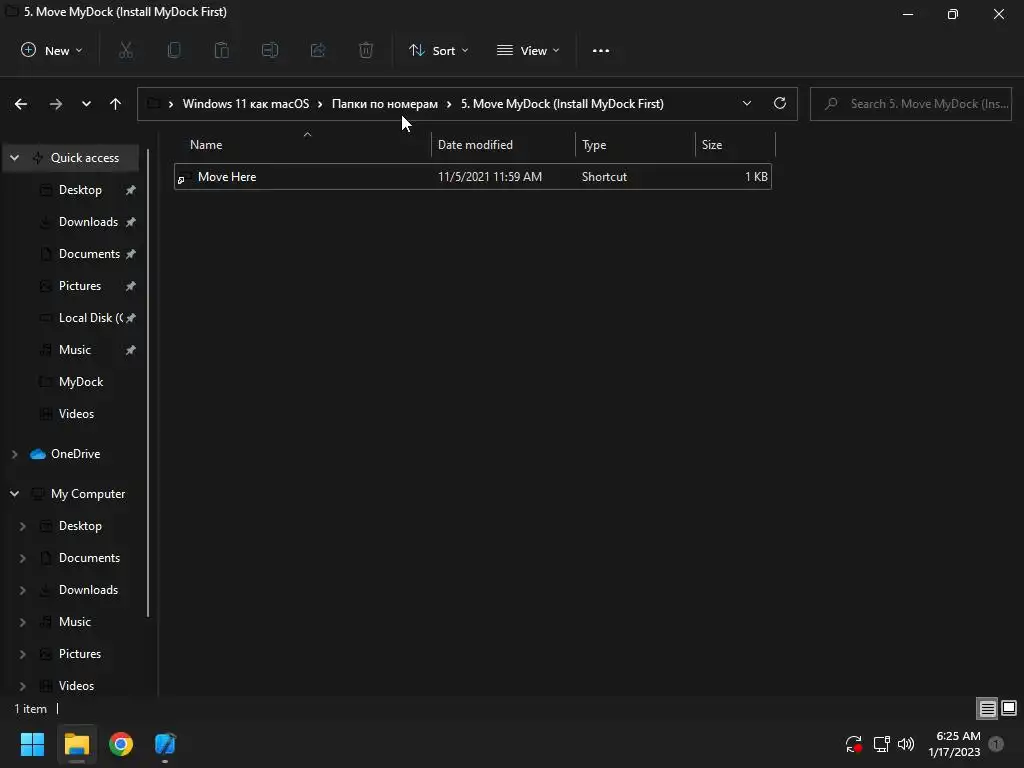
Task: Click the Delete trash icon
Action: (x=366, y=50)
